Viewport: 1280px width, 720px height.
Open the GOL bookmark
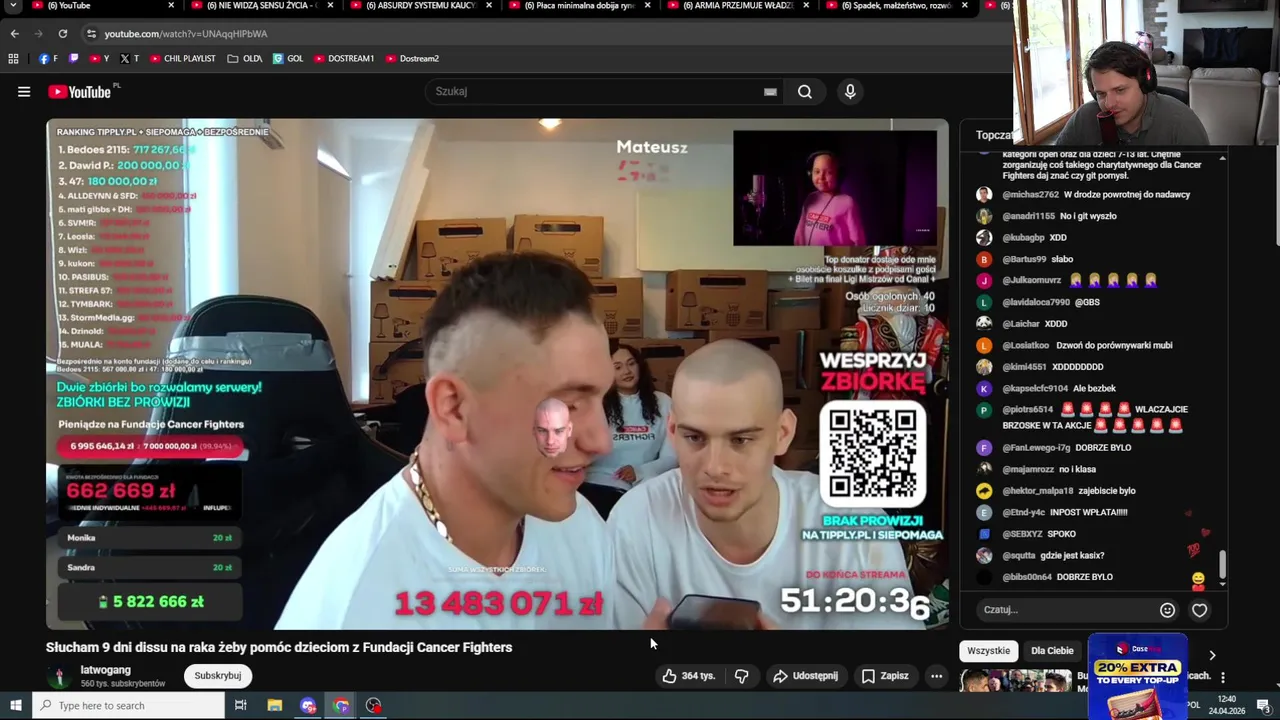point(288,59)
